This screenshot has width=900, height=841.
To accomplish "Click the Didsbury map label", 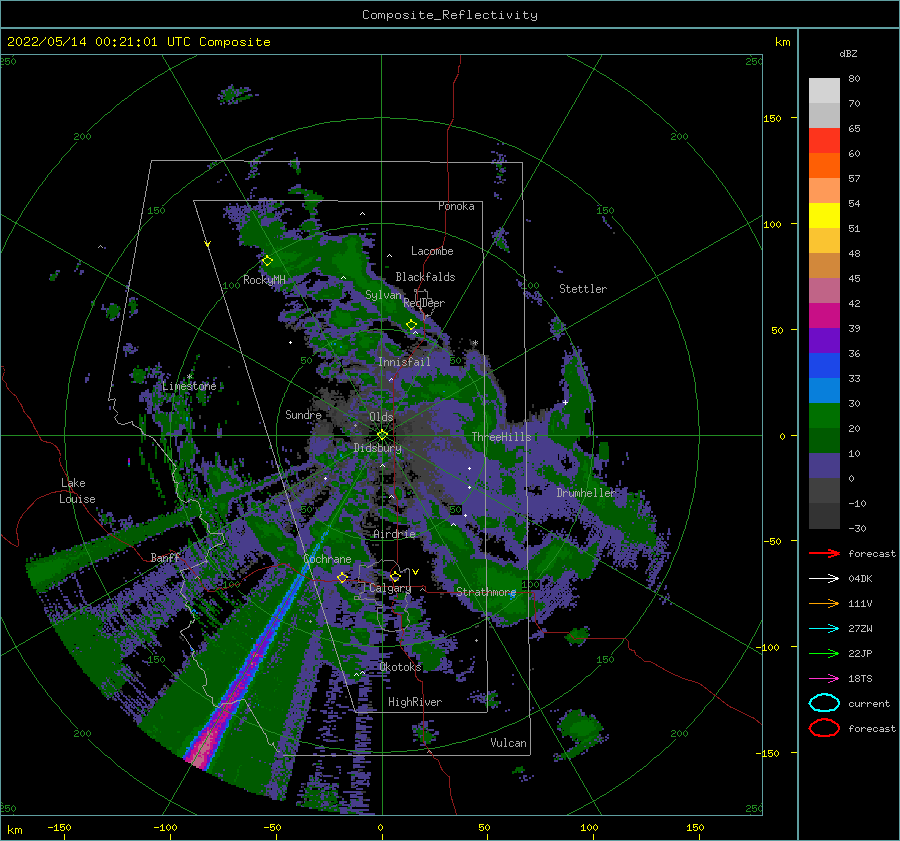I will click(378, 448).
